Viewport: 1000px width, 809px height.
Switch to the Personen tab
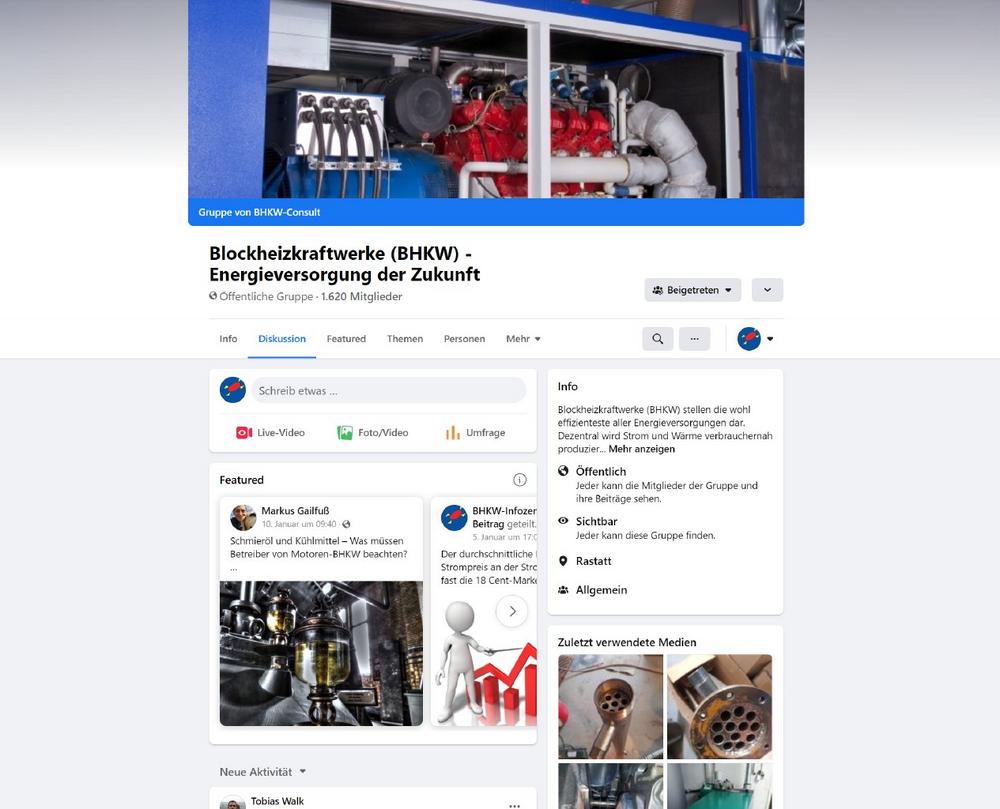464,339
